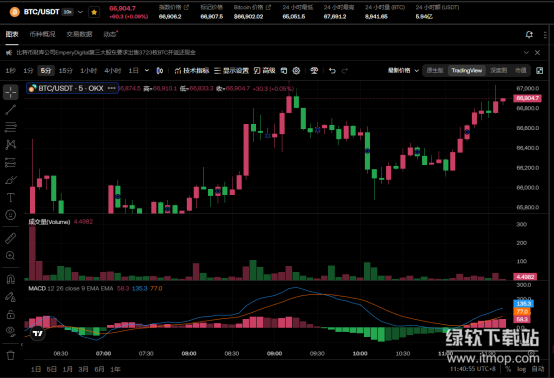
Task: Collapse the news banner chevron
Action: [526, 53]
